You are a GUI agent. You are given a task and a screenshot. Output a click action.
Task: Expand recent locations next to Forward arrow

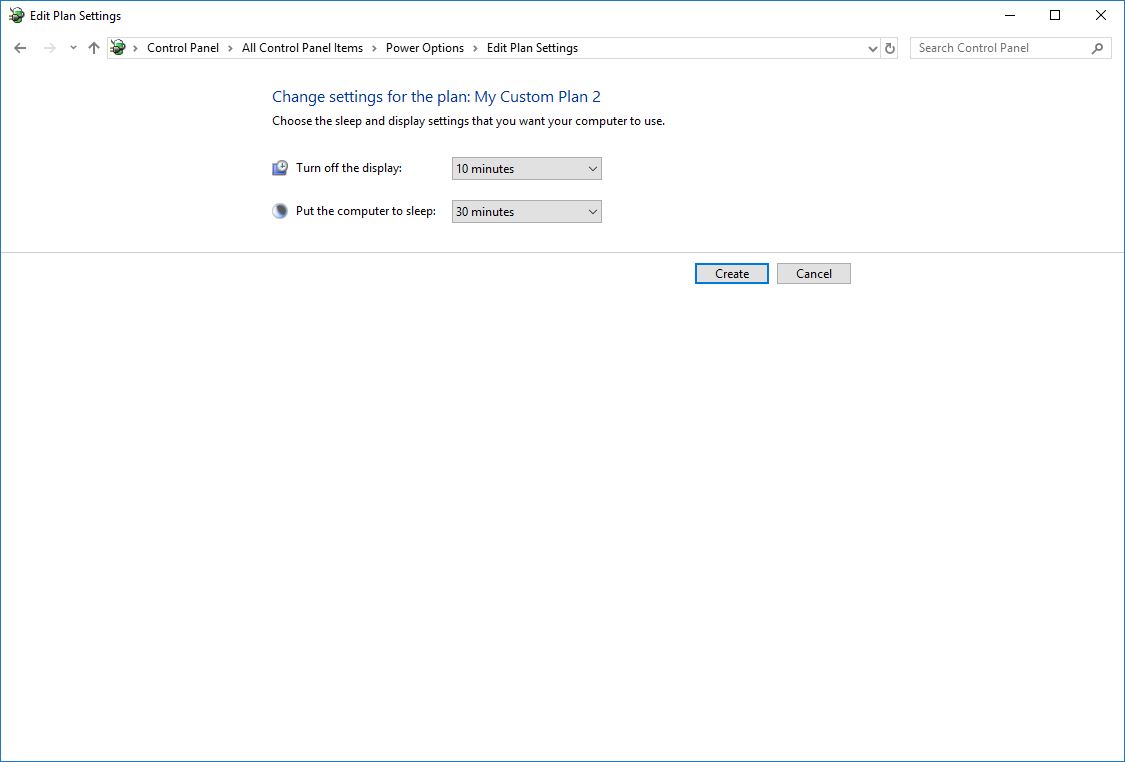tap(71, 47)
